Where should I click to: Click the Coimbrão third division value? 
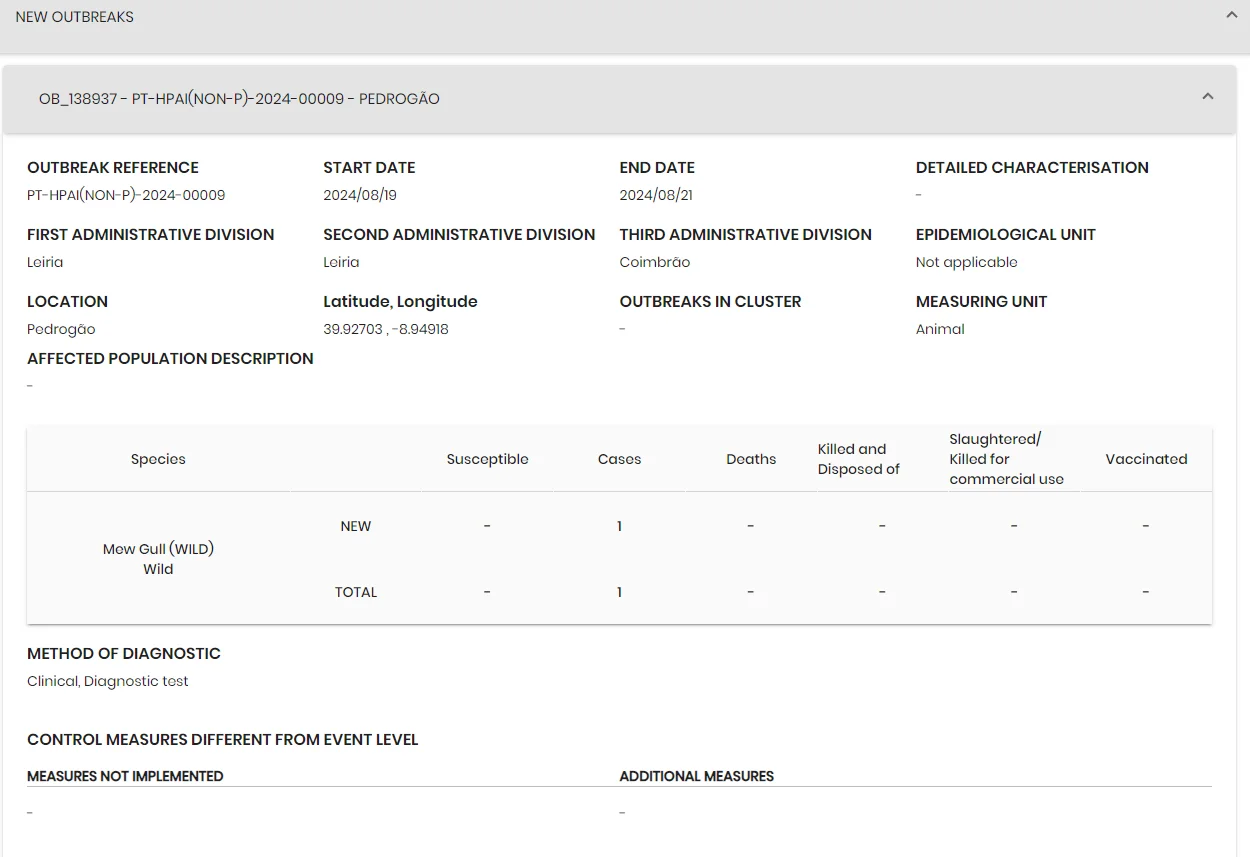655,262
